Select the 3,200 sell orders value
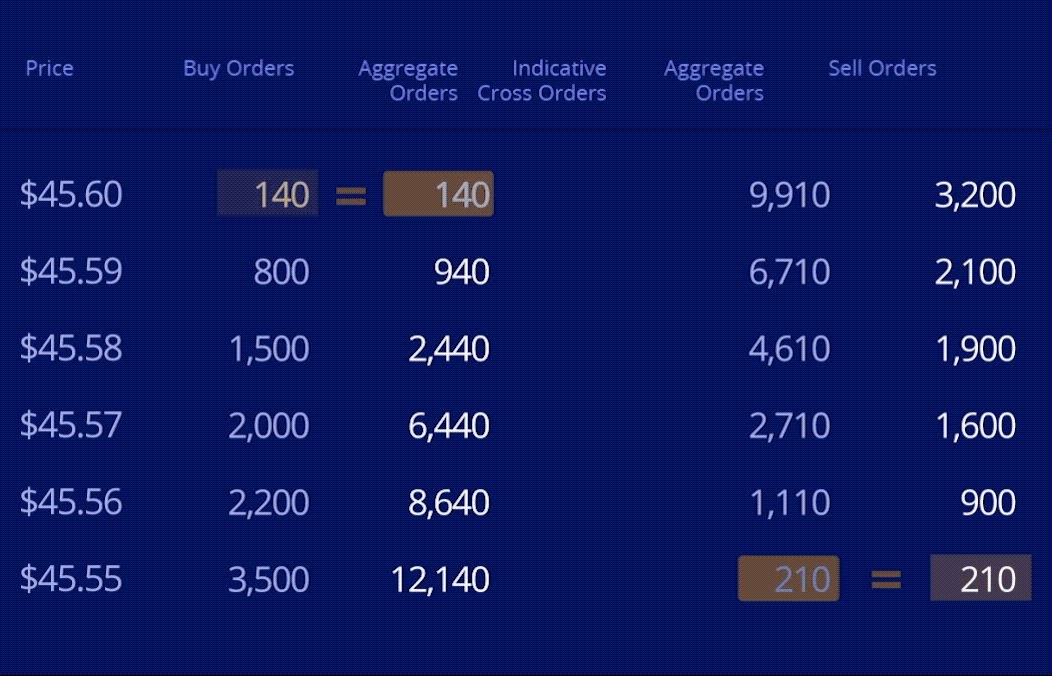 pos(975,194)
